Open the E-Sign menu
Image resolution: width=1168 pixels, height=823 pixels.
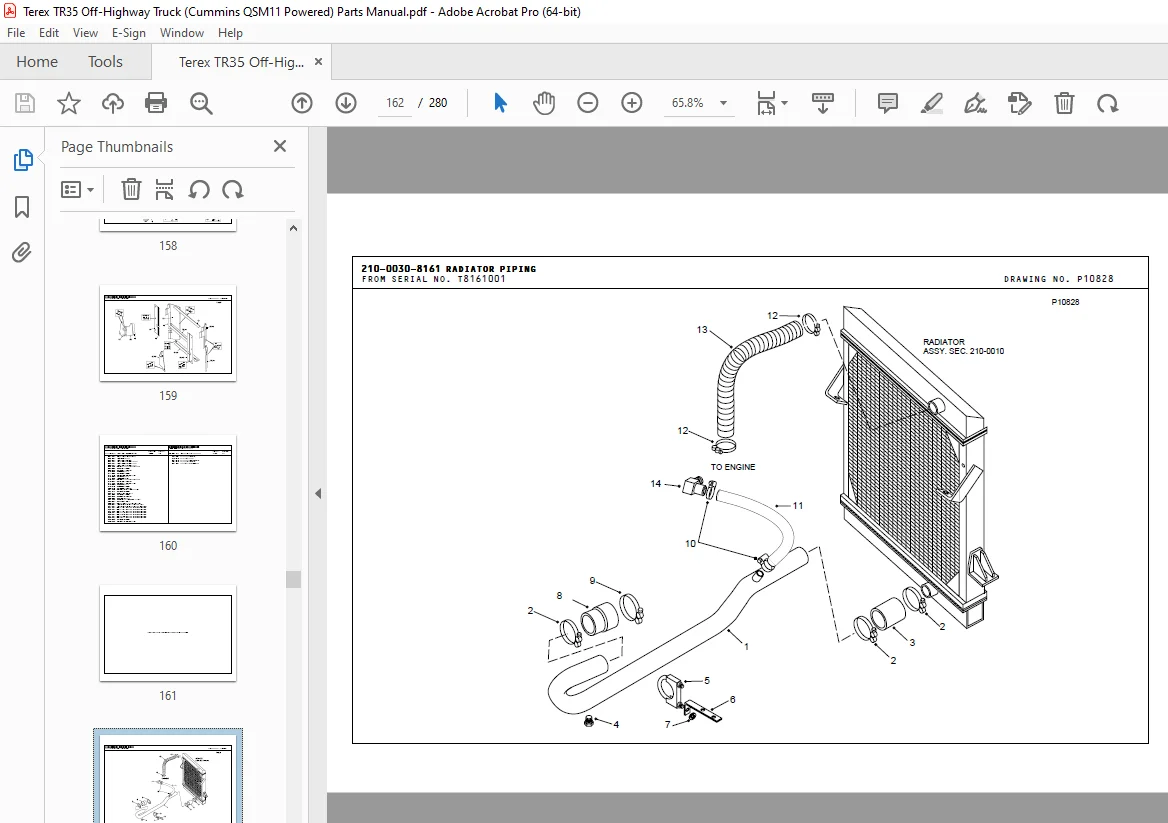point(129,33)
